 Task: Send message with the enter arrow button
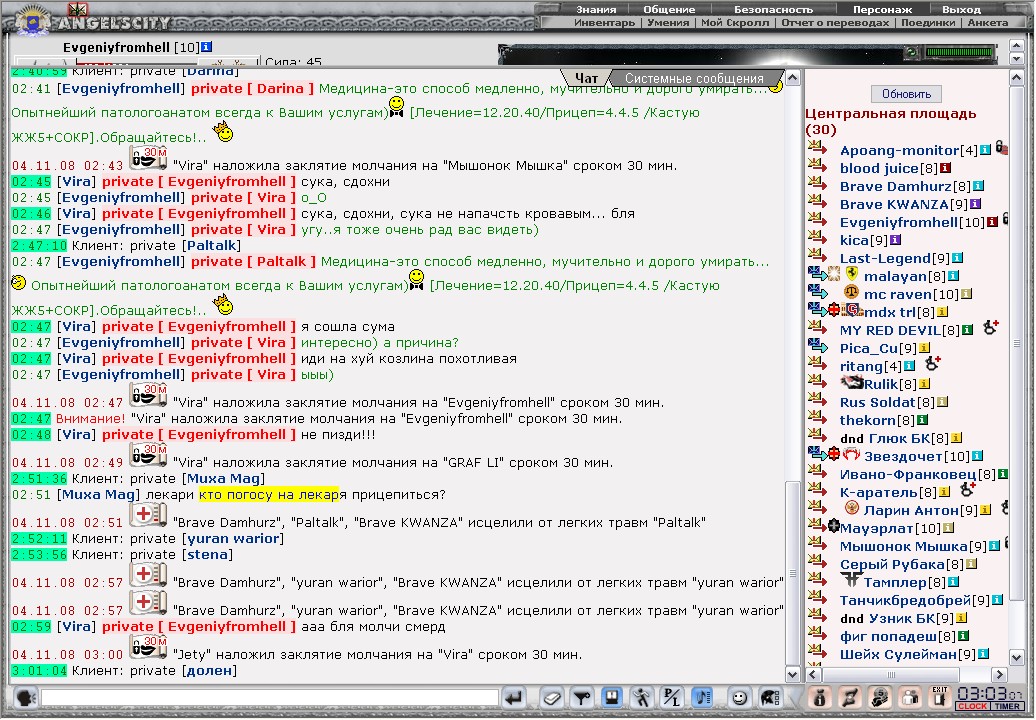tap(514, 698)
